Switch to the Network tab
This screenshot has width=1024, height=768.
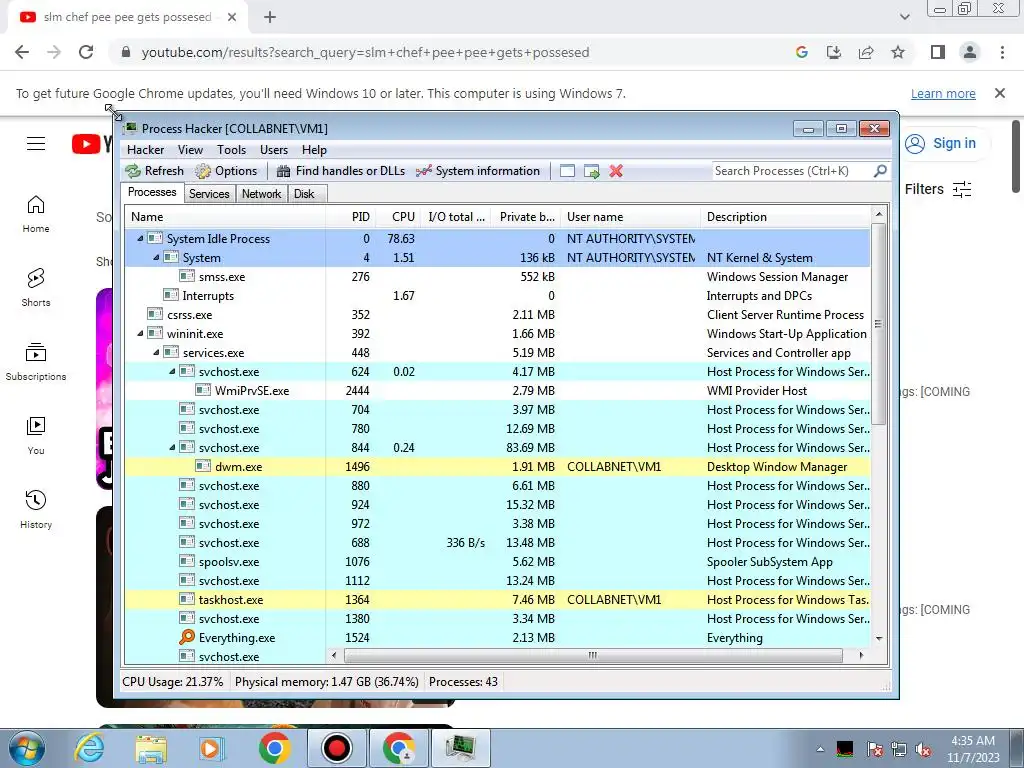point(261,194)
